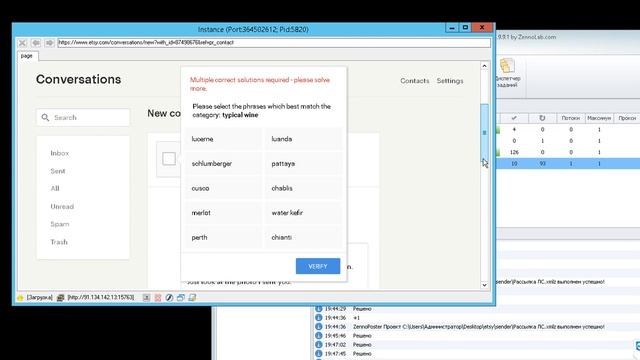Click the Contacts link
Image resolution: width=640 pixels, height=360 pixels.
(414, 81)
